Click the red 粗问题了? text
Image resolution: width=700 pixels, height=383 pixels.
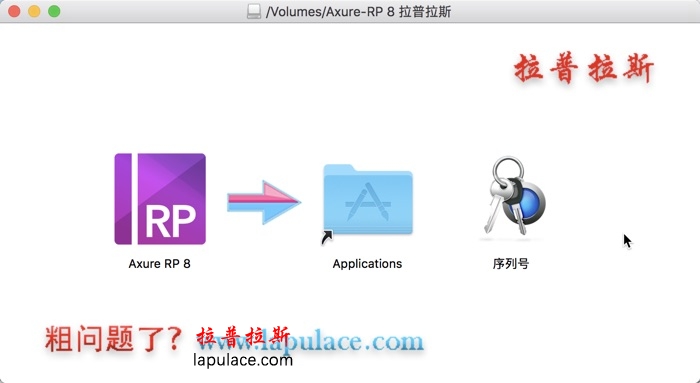pos(113,339)
